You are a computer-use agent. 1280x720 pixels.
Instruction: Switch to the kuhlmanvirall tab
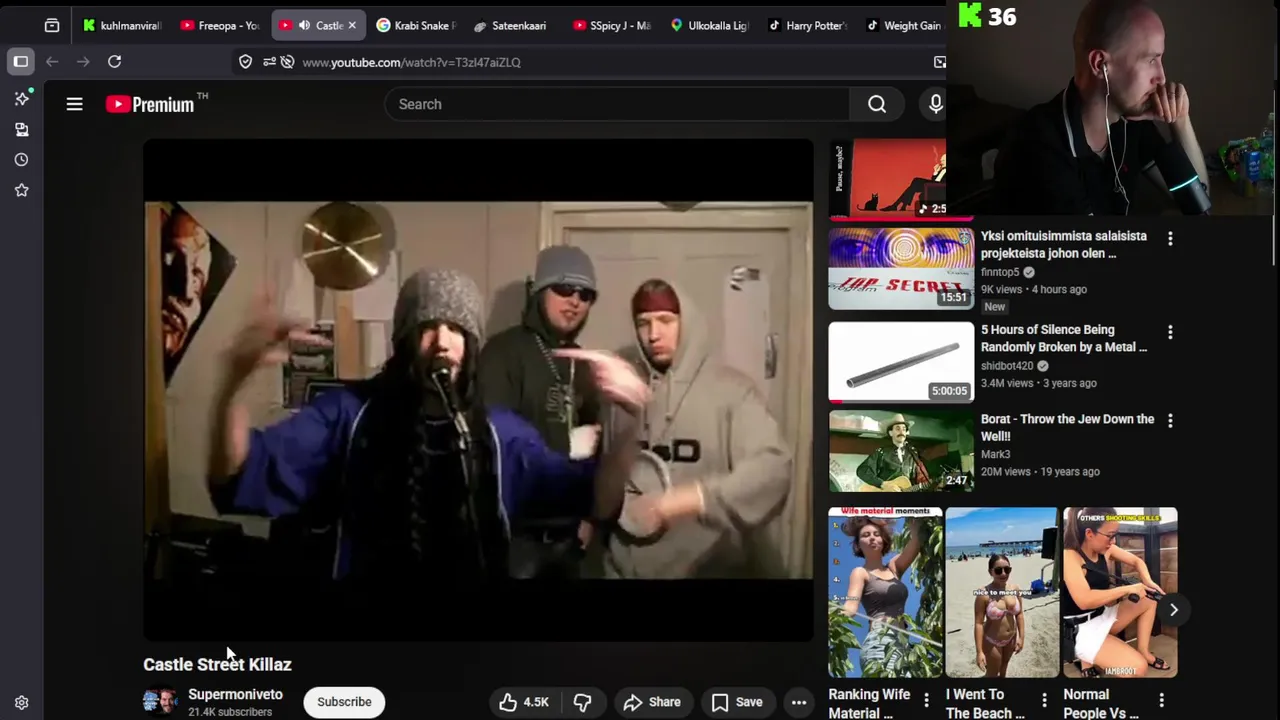point(122,25)
